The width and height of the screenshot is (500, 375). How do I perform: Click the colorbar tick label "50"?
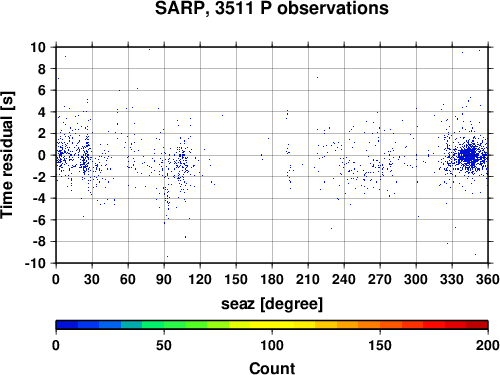[x=164, y=345]
